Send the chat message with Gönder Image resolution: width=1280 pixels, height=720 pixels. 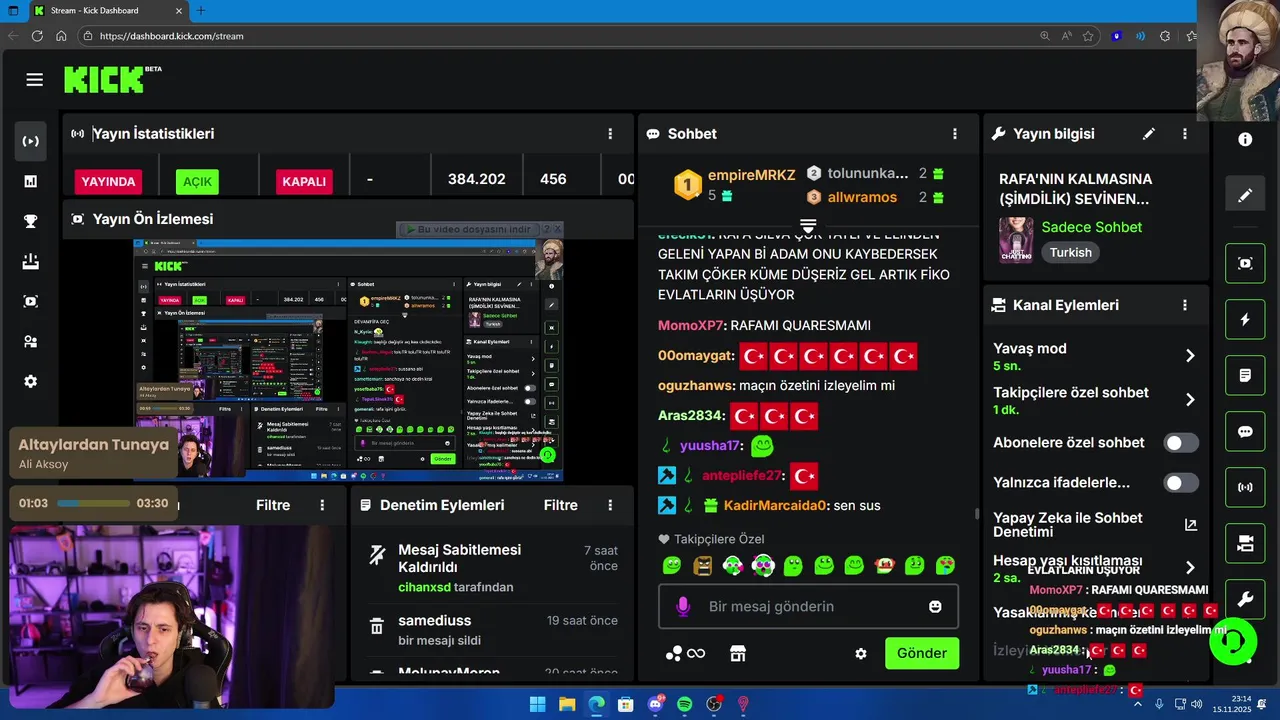921,653
